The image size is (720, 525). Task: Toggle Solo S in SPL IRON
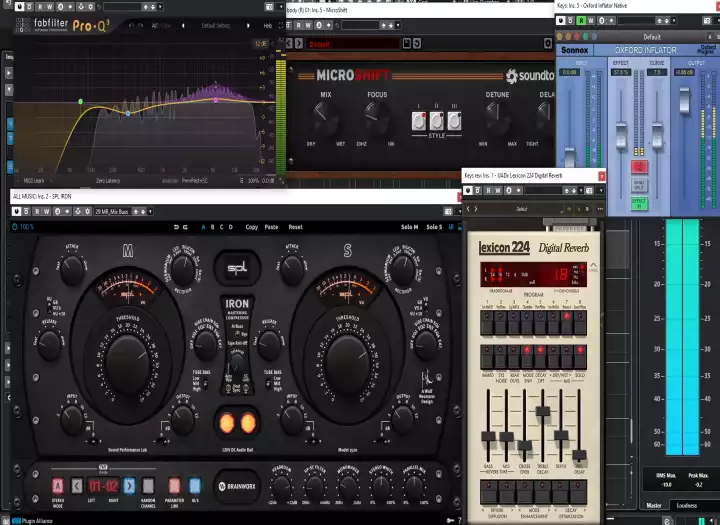click(434, 227)
